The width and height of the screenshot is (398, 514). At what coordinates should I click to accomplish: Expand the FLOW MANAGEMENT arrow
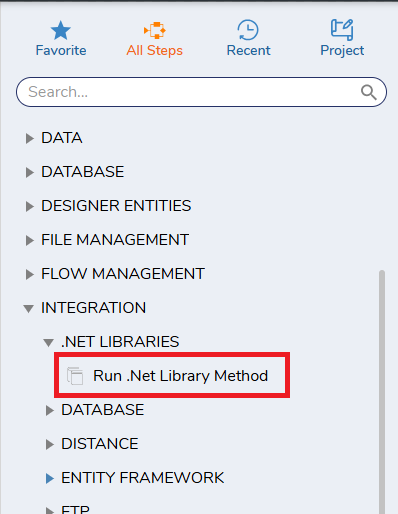tap(30, 274)
